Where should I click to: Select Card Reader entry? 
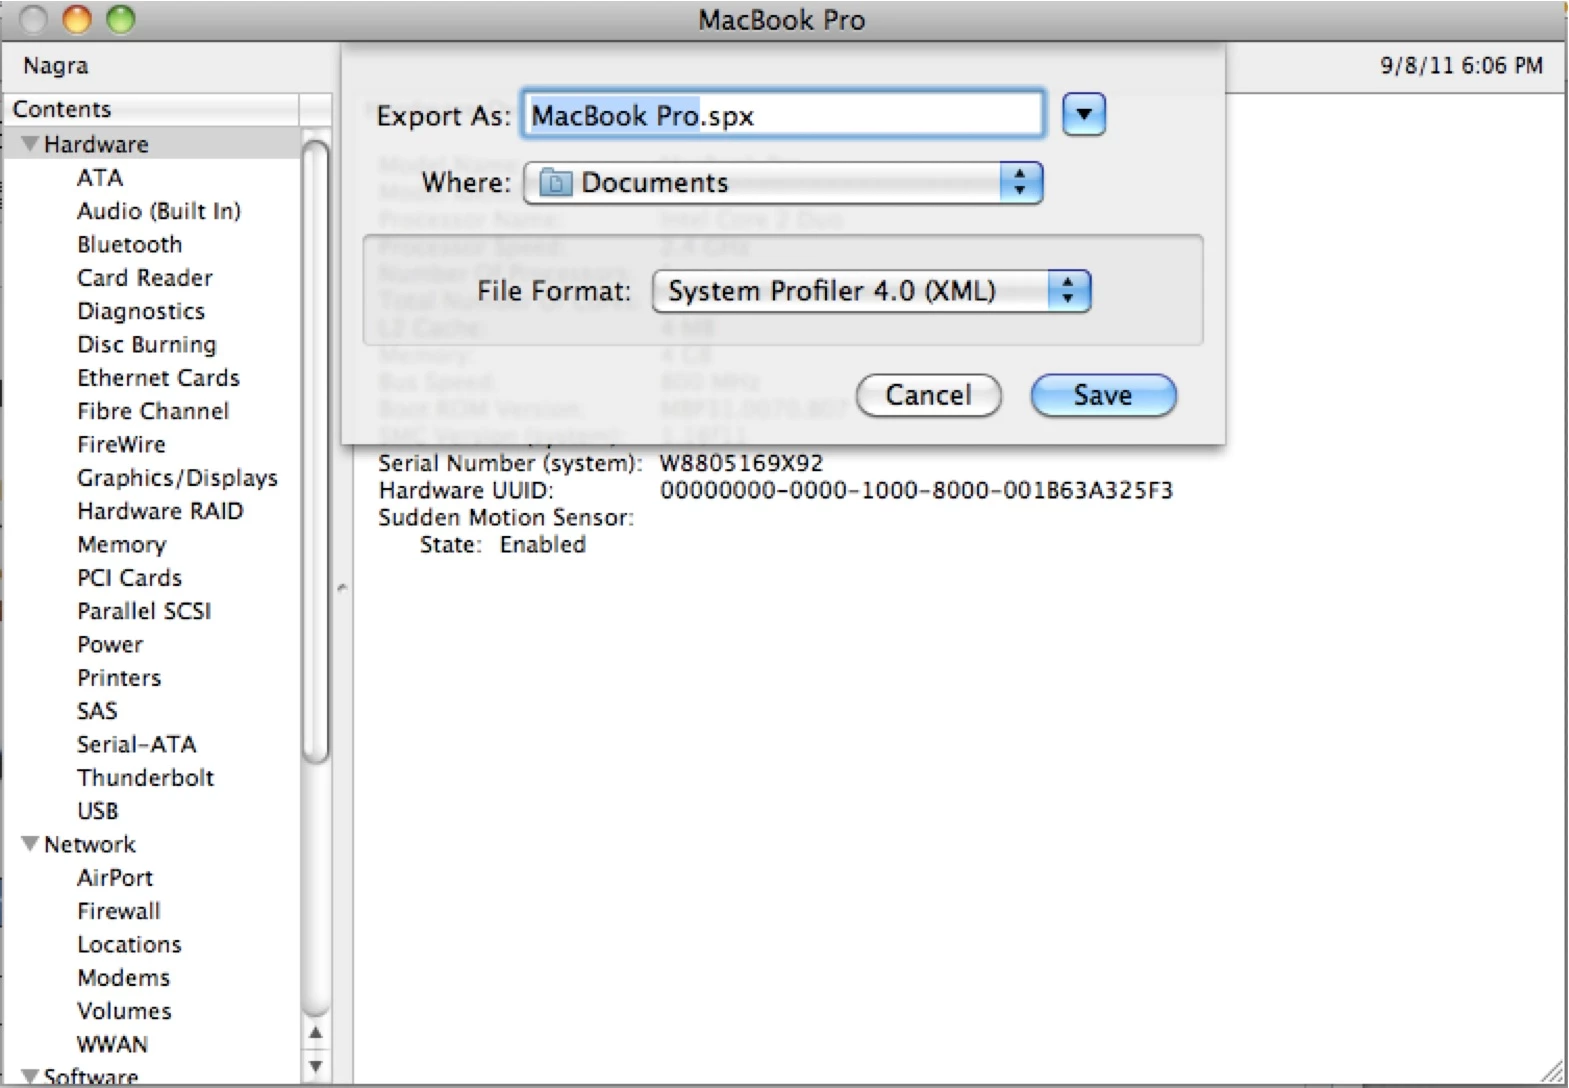tap(145, 278)
